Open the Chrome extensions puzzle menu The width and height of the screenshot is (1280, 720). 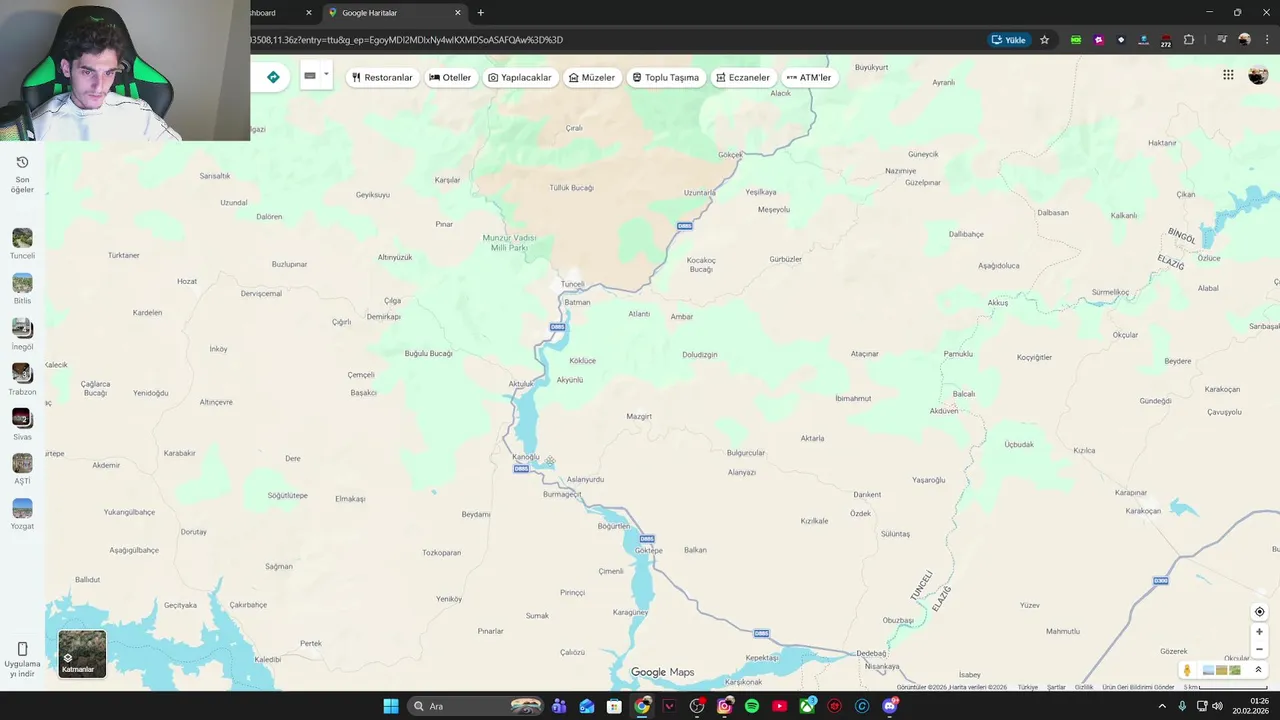1189,40
